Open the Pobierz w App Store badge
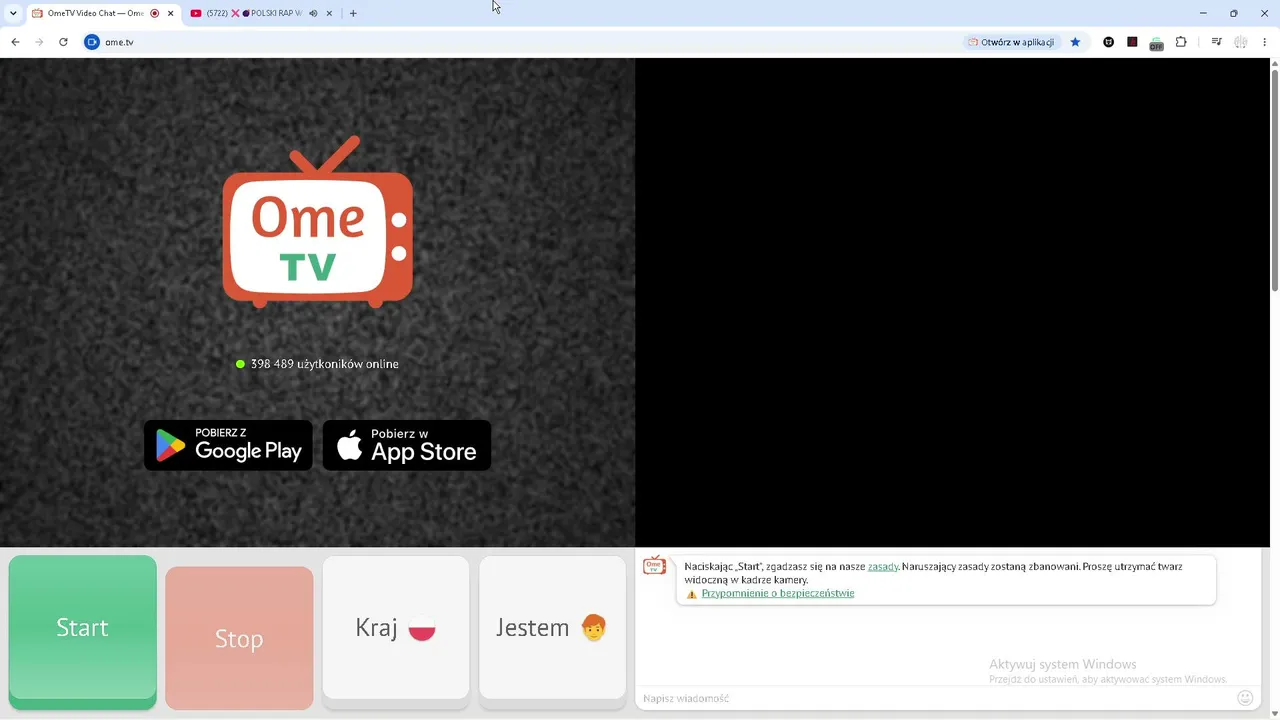This screenshot has width=1280, height=720. click(407, 445)
